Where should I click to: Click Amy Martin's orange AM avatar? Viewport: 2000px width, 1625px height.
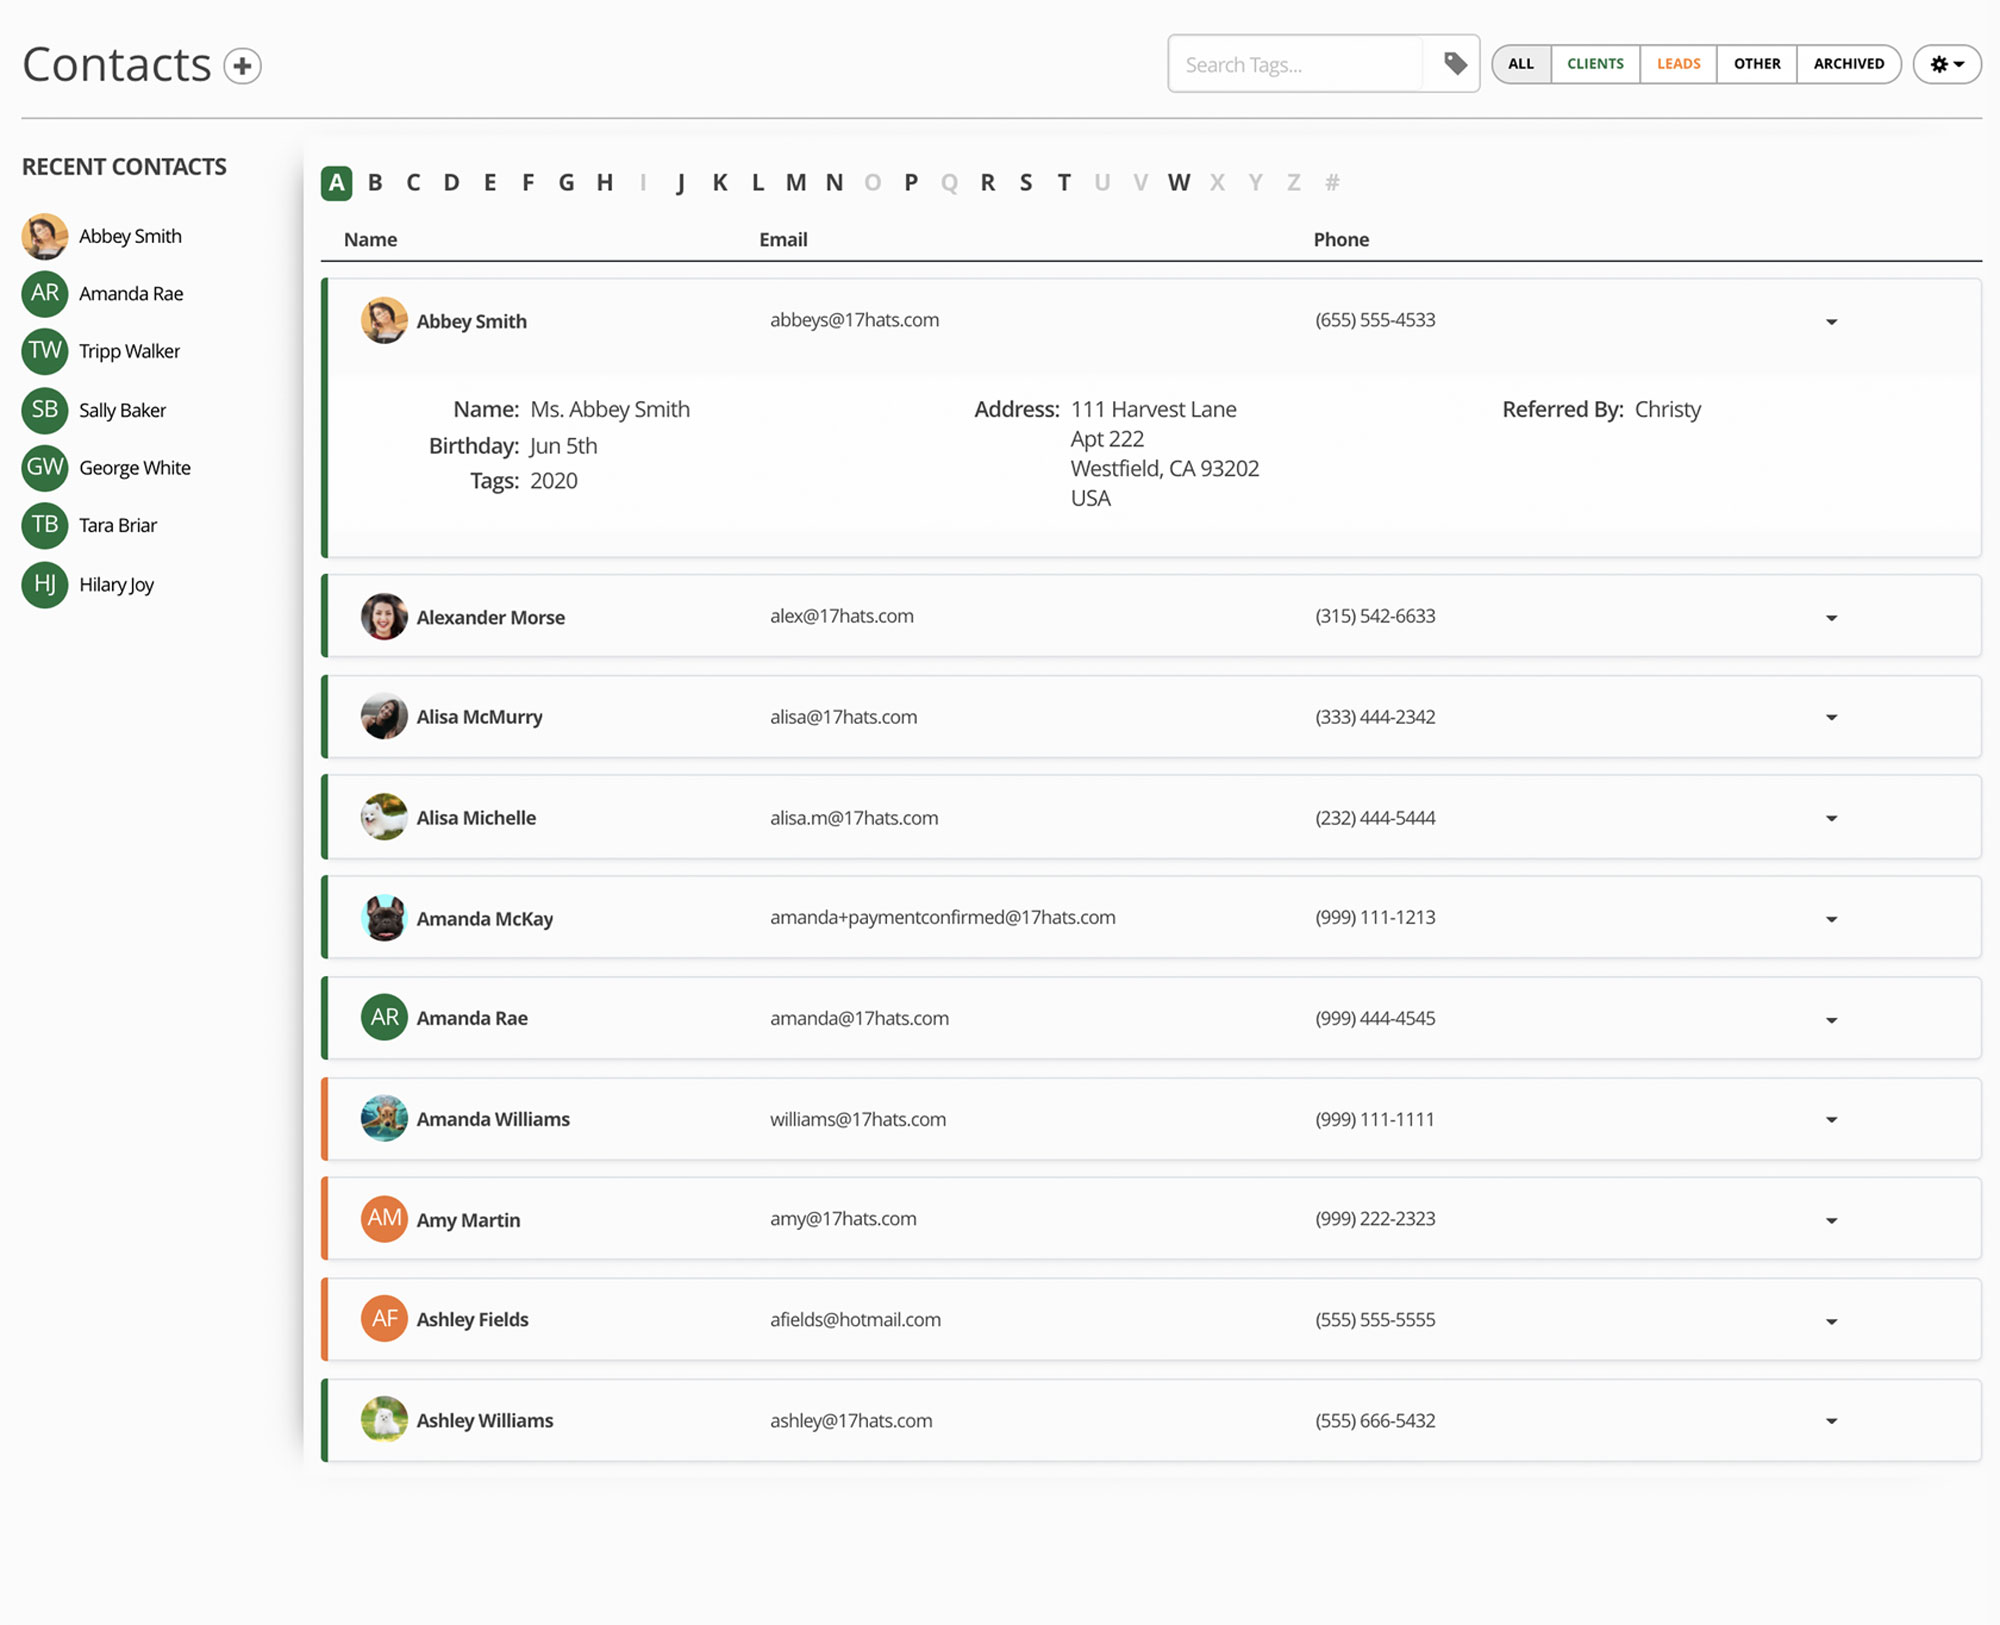click(x=384, y=1218)
